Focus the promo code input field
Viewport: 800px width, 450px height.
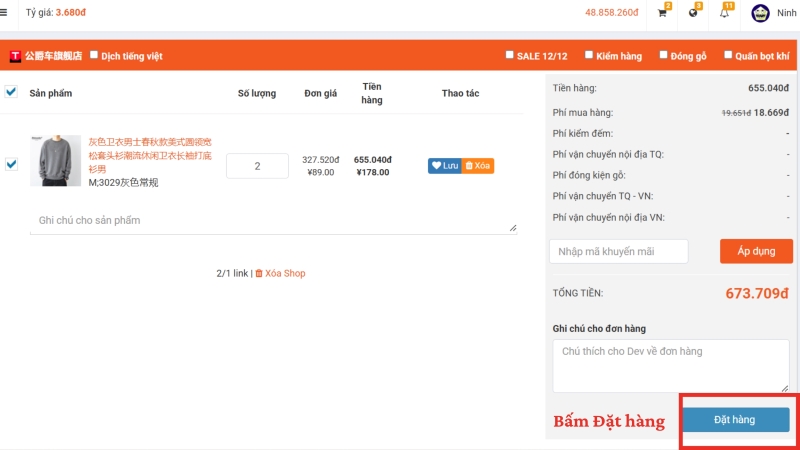tap(618, 251)
